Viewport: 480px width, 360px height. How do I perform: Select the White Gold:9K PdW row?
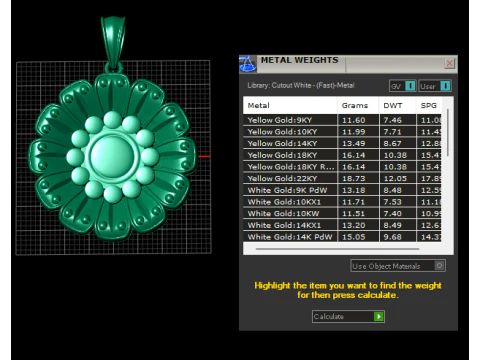click(x=342, y=190)
